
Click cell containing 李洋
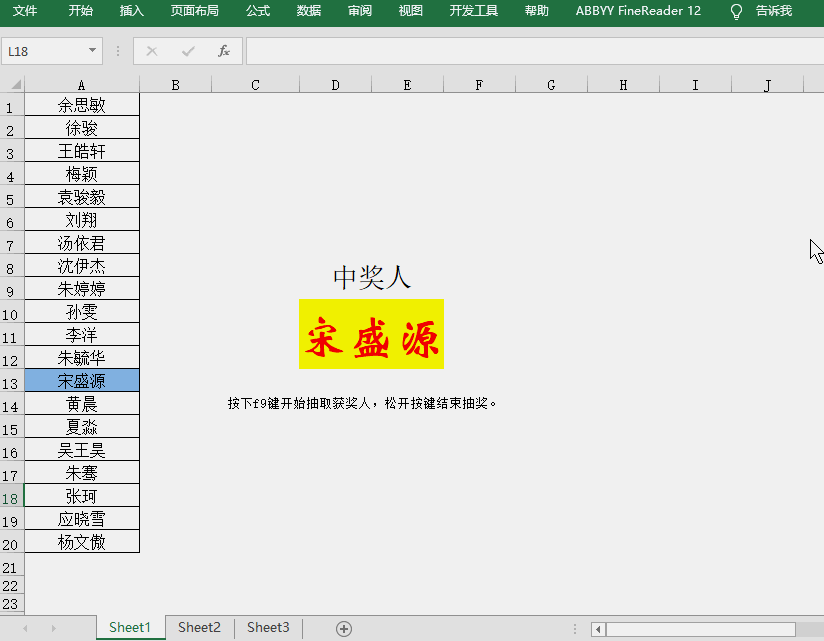[81, 335]
